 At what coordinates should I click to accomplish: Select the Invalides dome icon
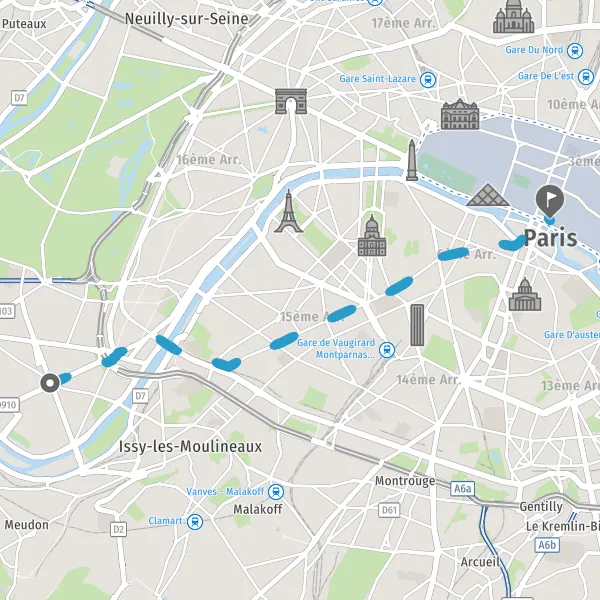pyautogui.click(x=372, y=236)
